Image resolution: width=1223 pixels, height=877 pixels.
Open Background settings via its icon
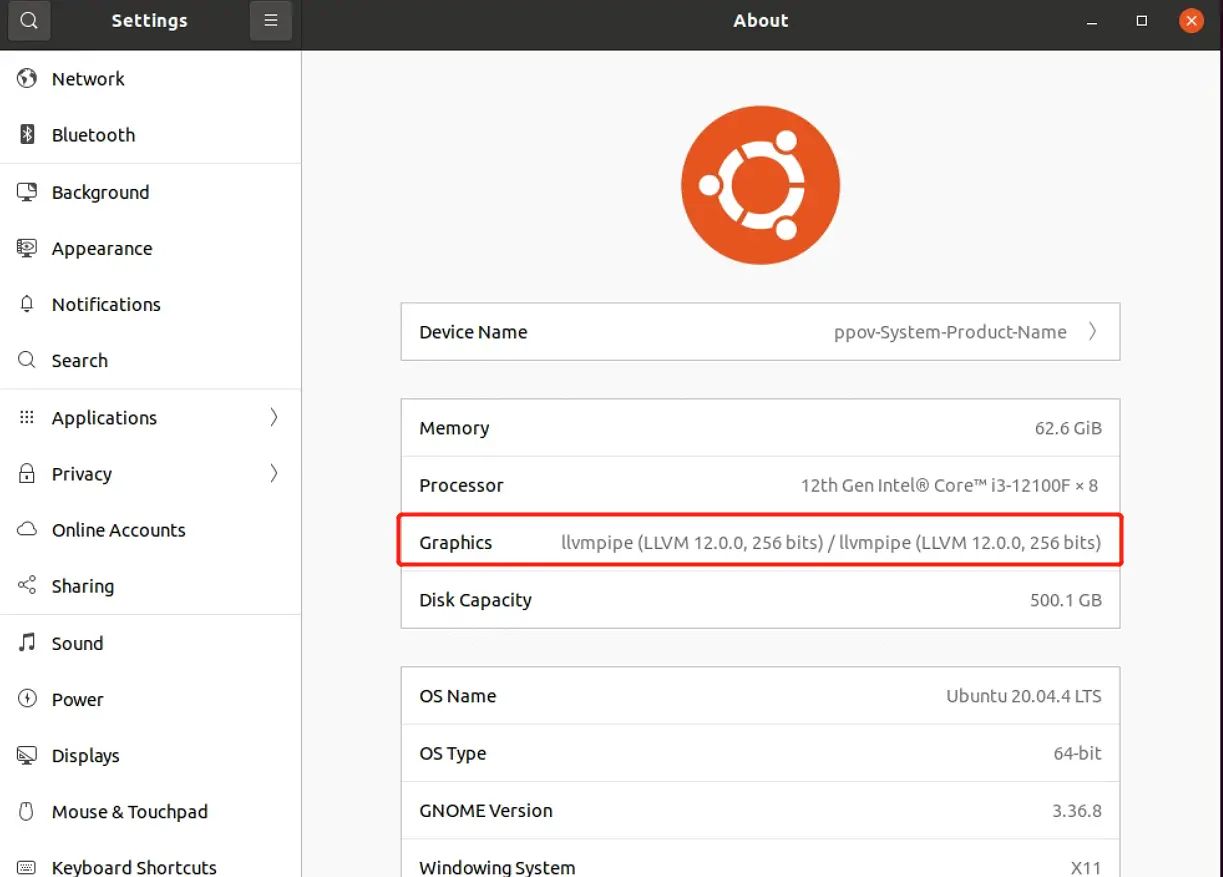click(x=26, y=191)
